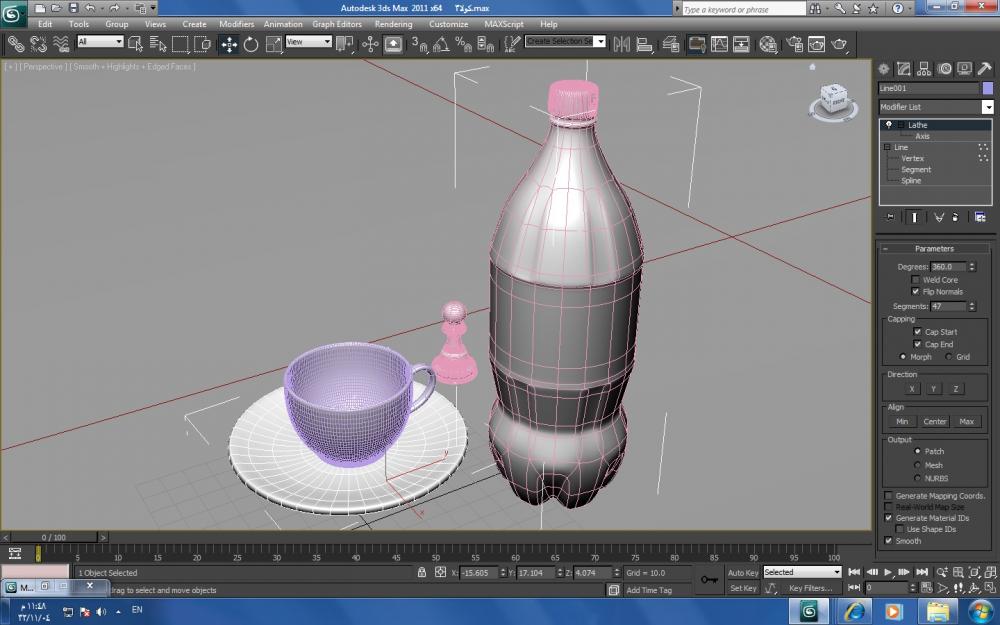Open Curve Editor icon in toolbar

(x=719, y=43)
